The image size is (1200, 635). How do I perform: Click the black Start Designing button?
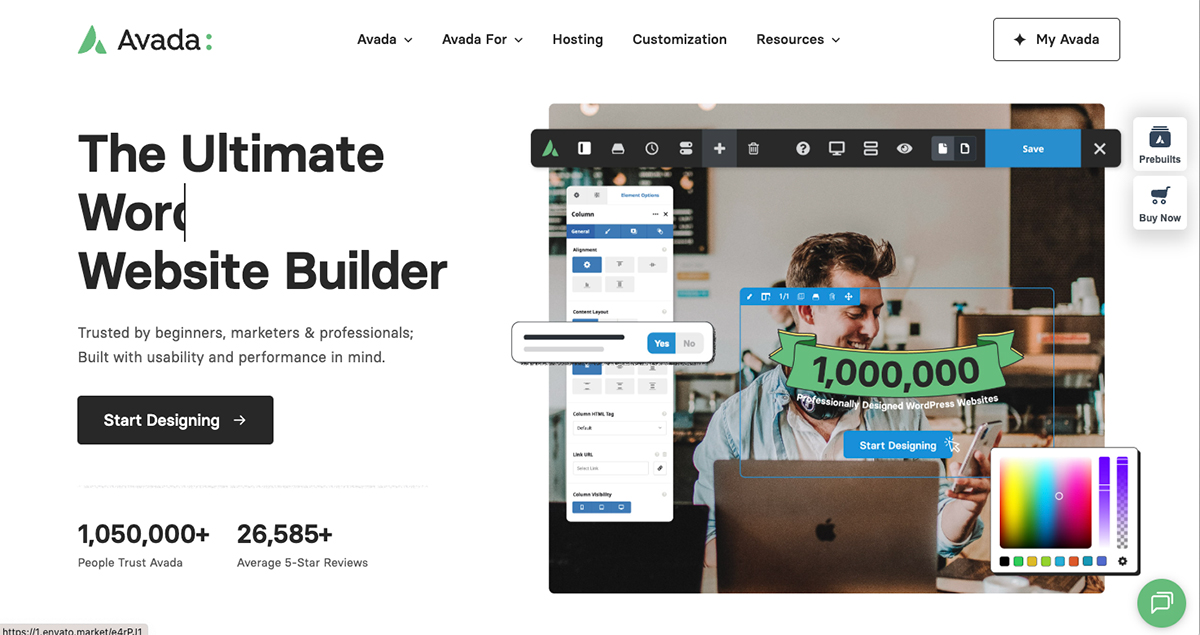175,420
